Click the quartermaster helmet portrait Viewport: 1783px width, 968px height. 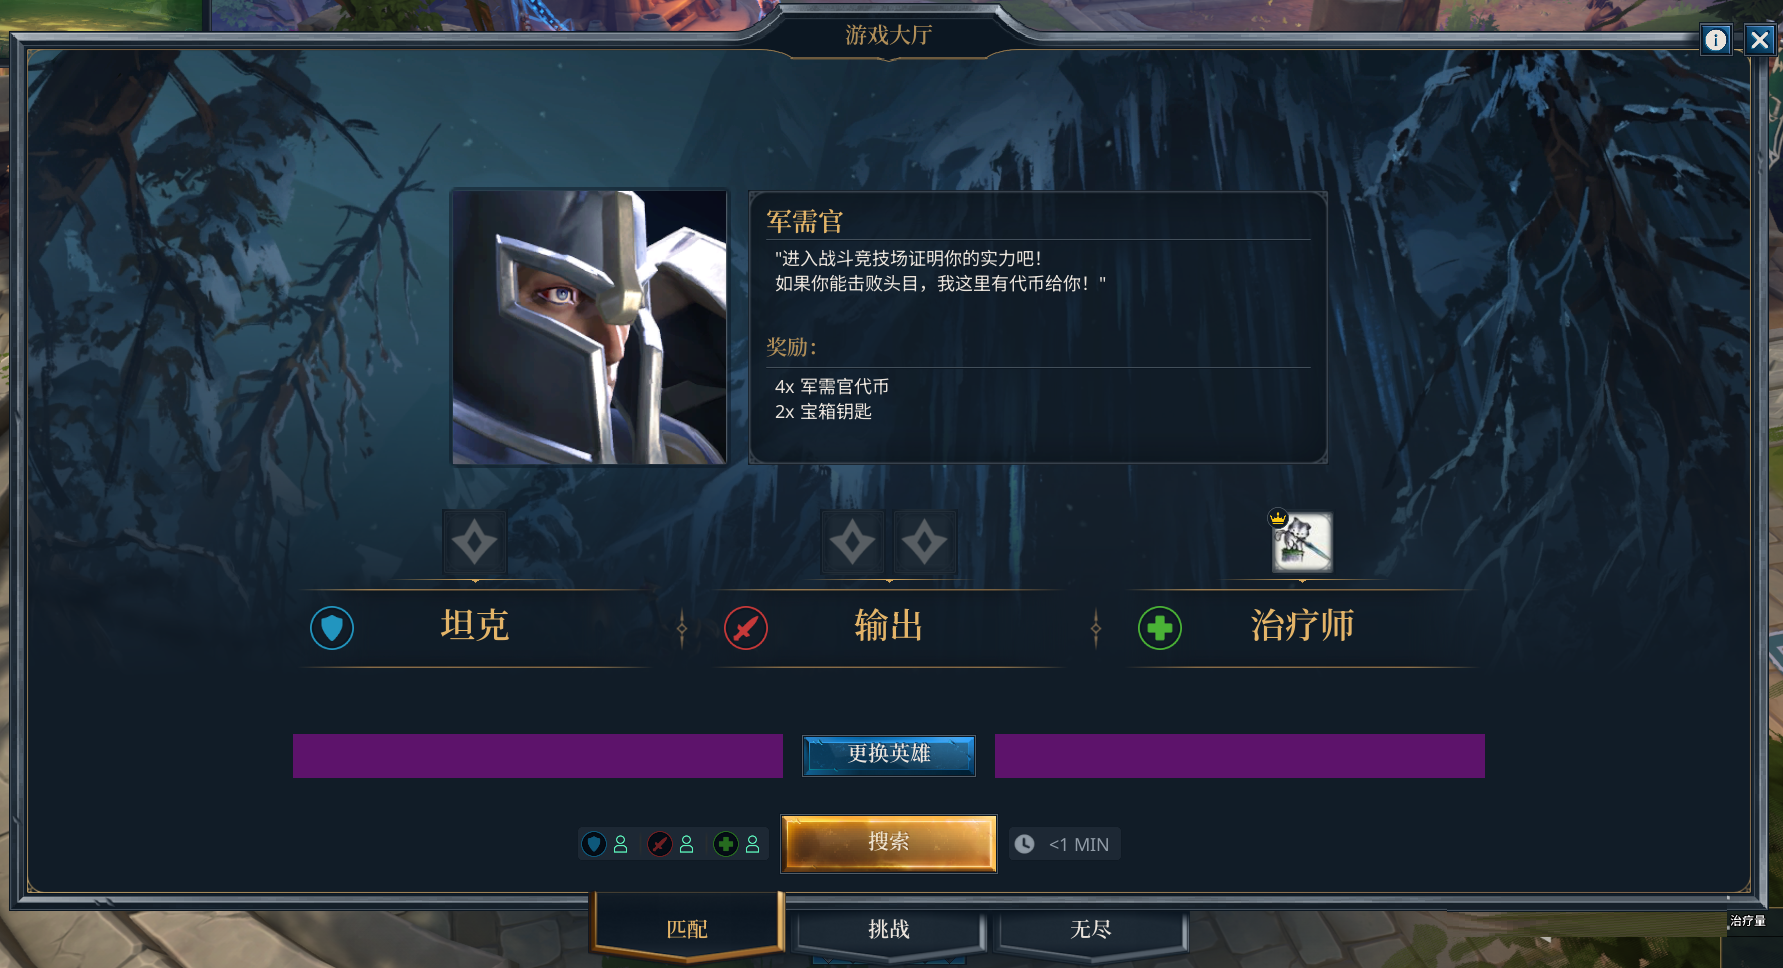[590, 327]
